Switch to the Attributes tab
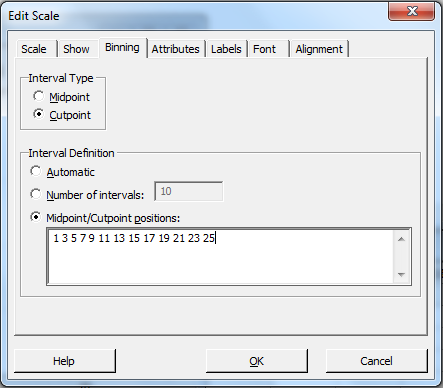The image size is (443, 388). click(176, 49)
